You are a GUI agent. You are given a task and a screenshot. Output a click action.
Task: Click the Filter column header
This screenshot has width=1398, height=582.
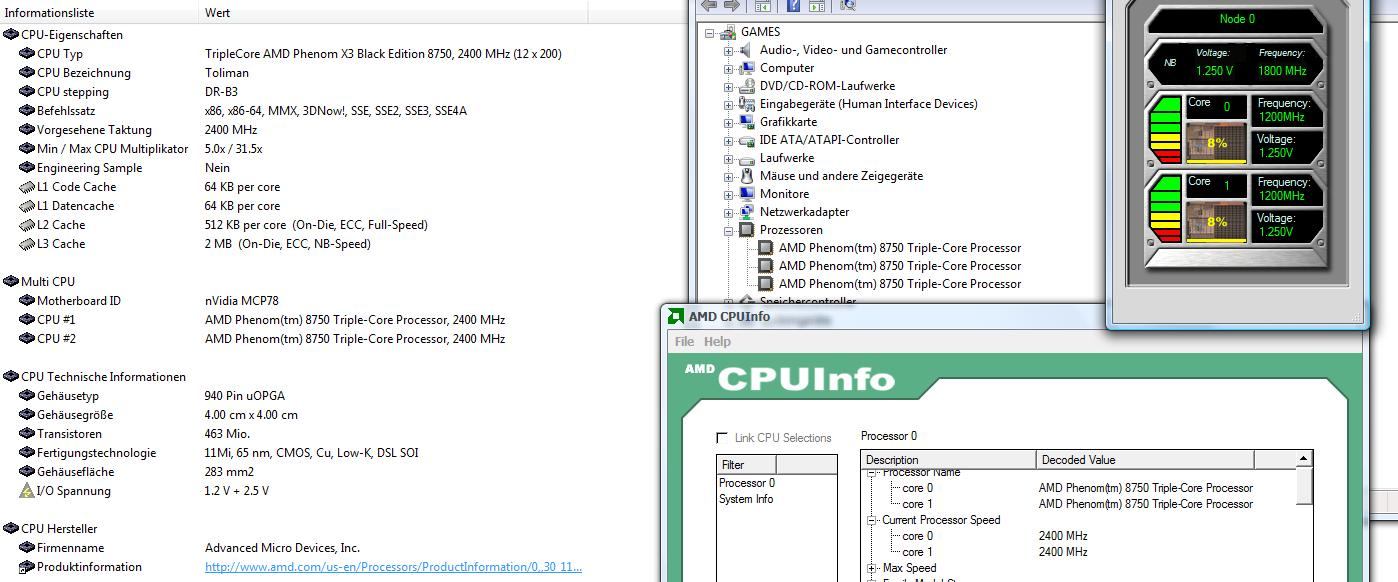[747, 465]
